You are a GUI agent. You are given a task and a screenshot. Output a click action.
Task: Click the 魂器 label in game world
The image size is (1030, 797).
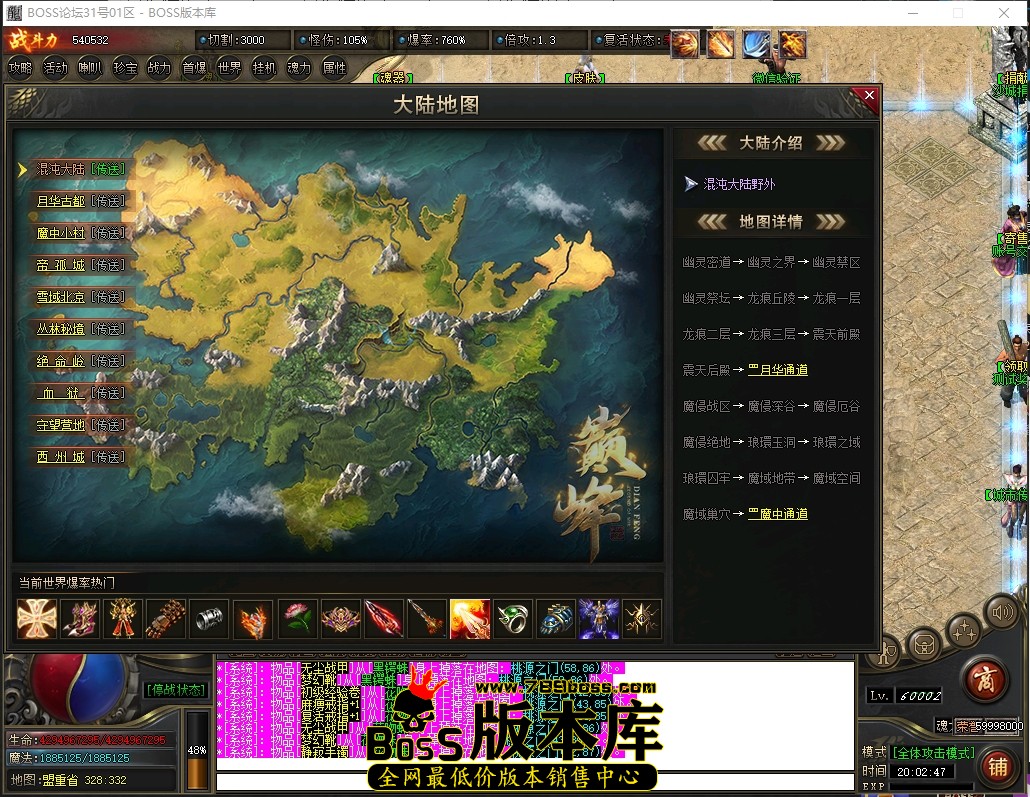pyautogui.click(x=393, y=78)
